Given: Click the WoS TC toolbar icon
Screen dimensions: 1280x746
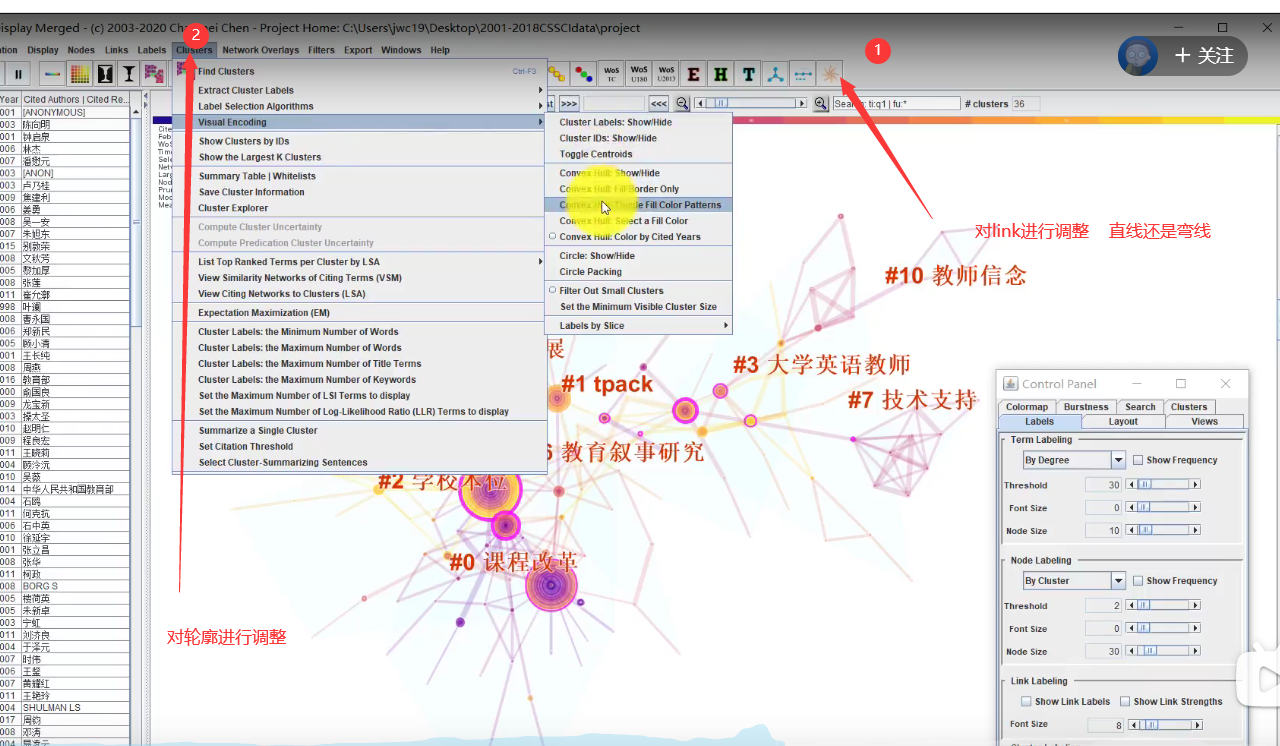Looking at the screenshot, I should tap(612, 74).
